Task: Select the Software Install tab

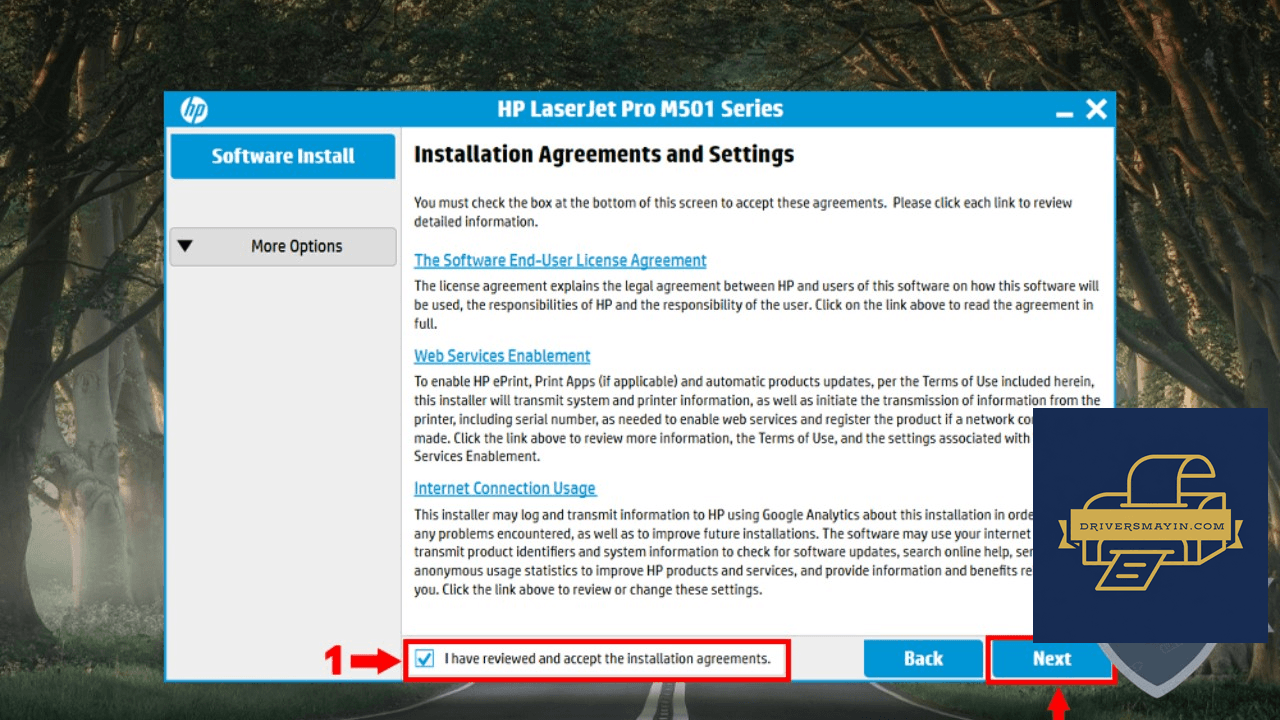Action: [283, 156]
